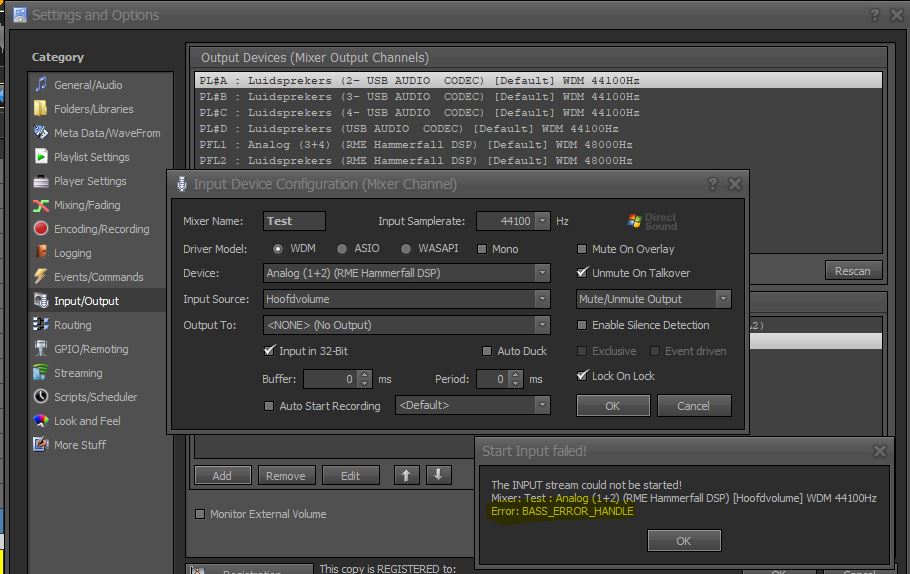Close the Start Input failed dialog
The image size is (910, 574).
880,450
